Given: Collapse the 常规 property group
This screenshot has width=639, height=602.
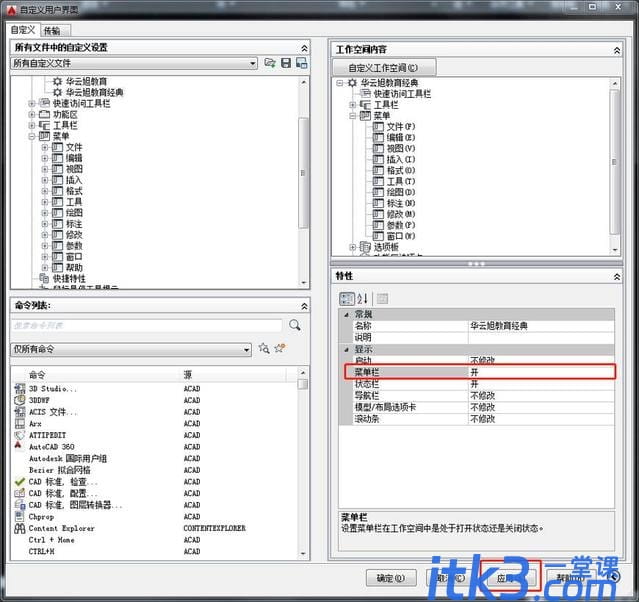Looking at the screenshot, I should [x=346, y=314].
